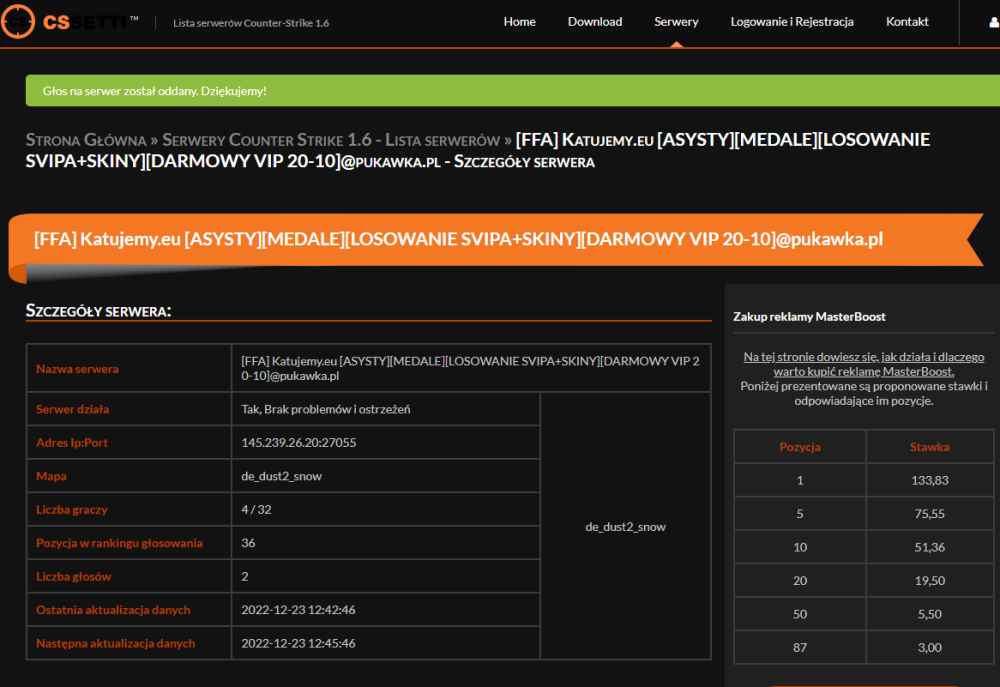This screenshot has width=1000, height=687.
Task: Open Logowanie i Rejestracja page
Action: 791,22
